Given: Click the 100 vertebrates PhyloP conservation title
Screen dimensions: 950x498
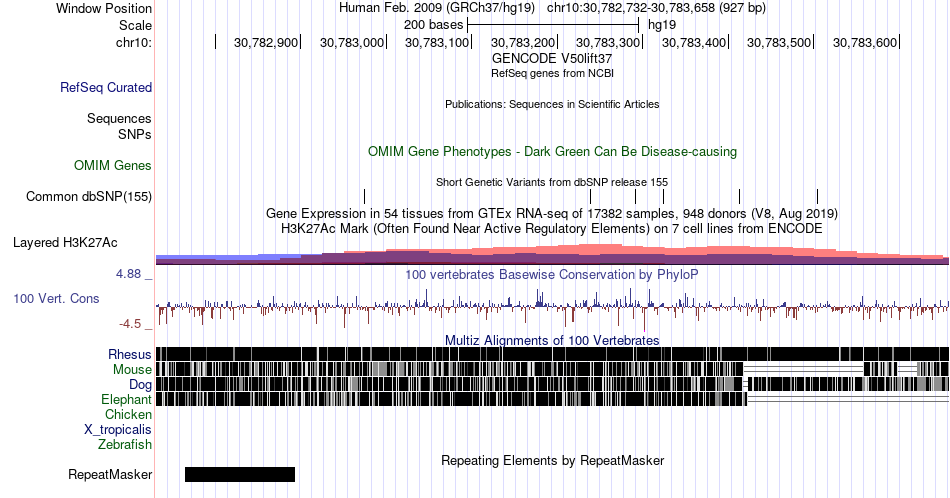Looking at the screenshot, I should 552,274.
